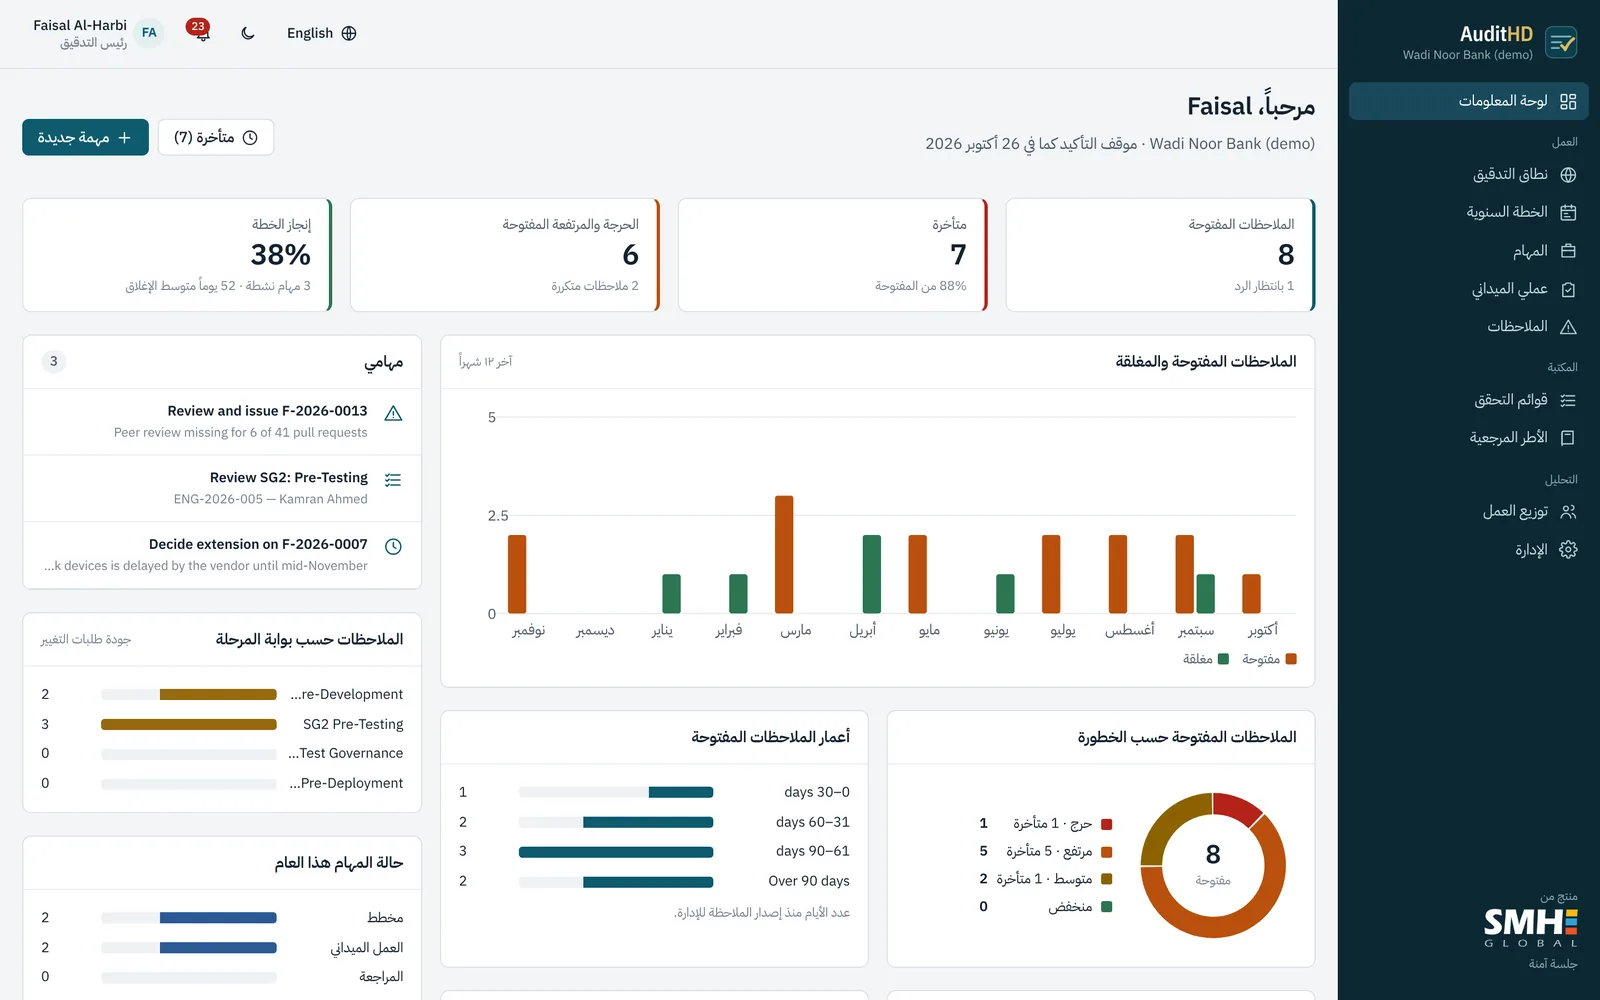Click the مرتفع severity legend row
Image resolution: width=1600 pixels, height=1000 pixels.
pos(1046,852)
